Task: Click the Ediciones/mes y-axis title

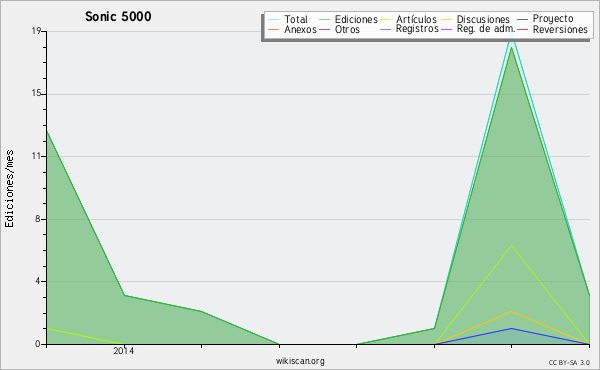Action: pyautogui.click(x=9, y=189)
